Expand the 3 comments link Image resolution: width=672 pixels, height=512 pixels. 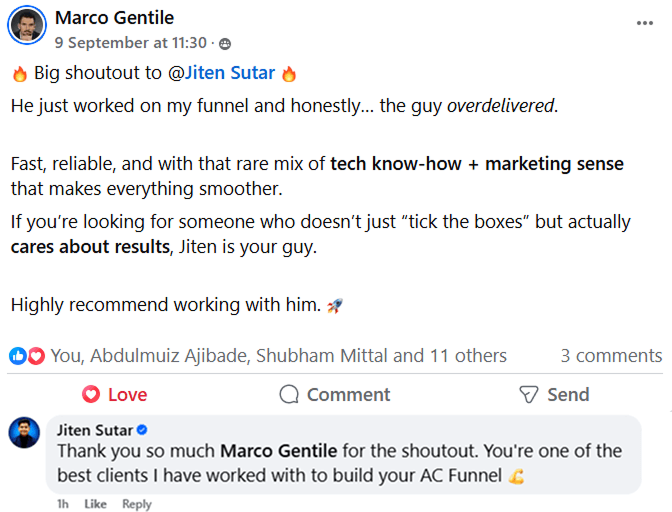610,356
